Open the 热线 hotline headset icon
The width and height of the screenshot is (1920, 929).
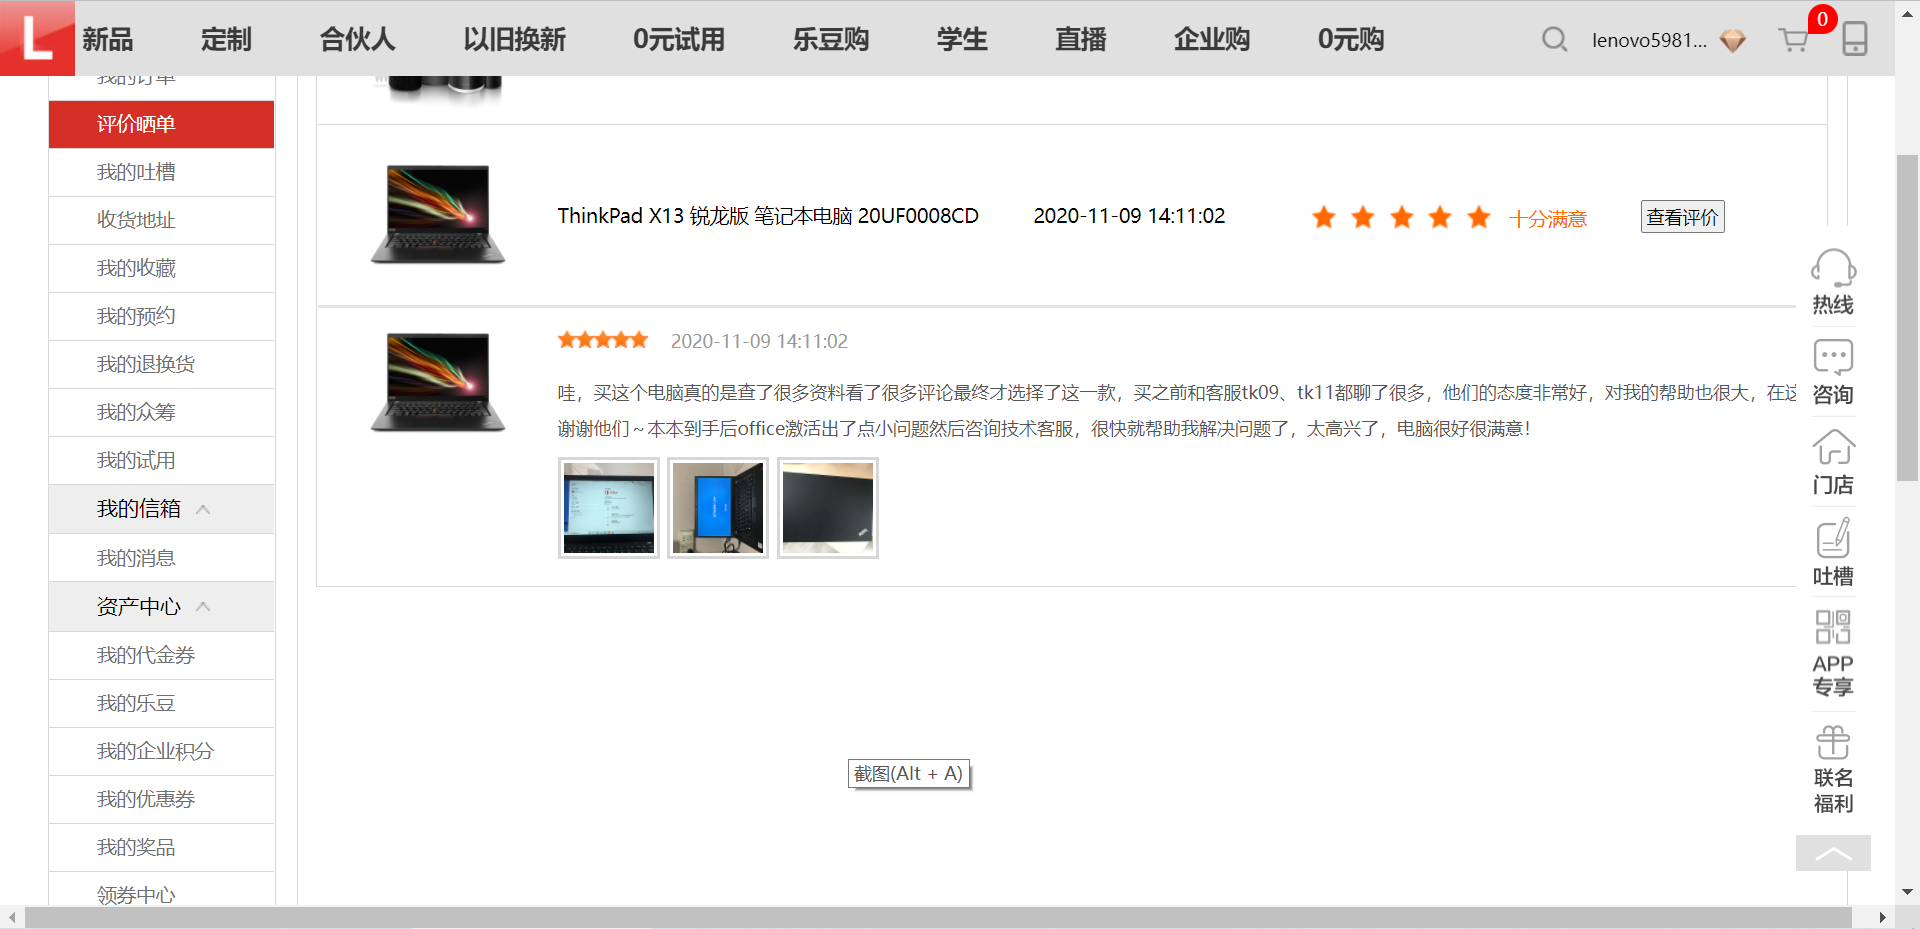[x=1833, y=268]
